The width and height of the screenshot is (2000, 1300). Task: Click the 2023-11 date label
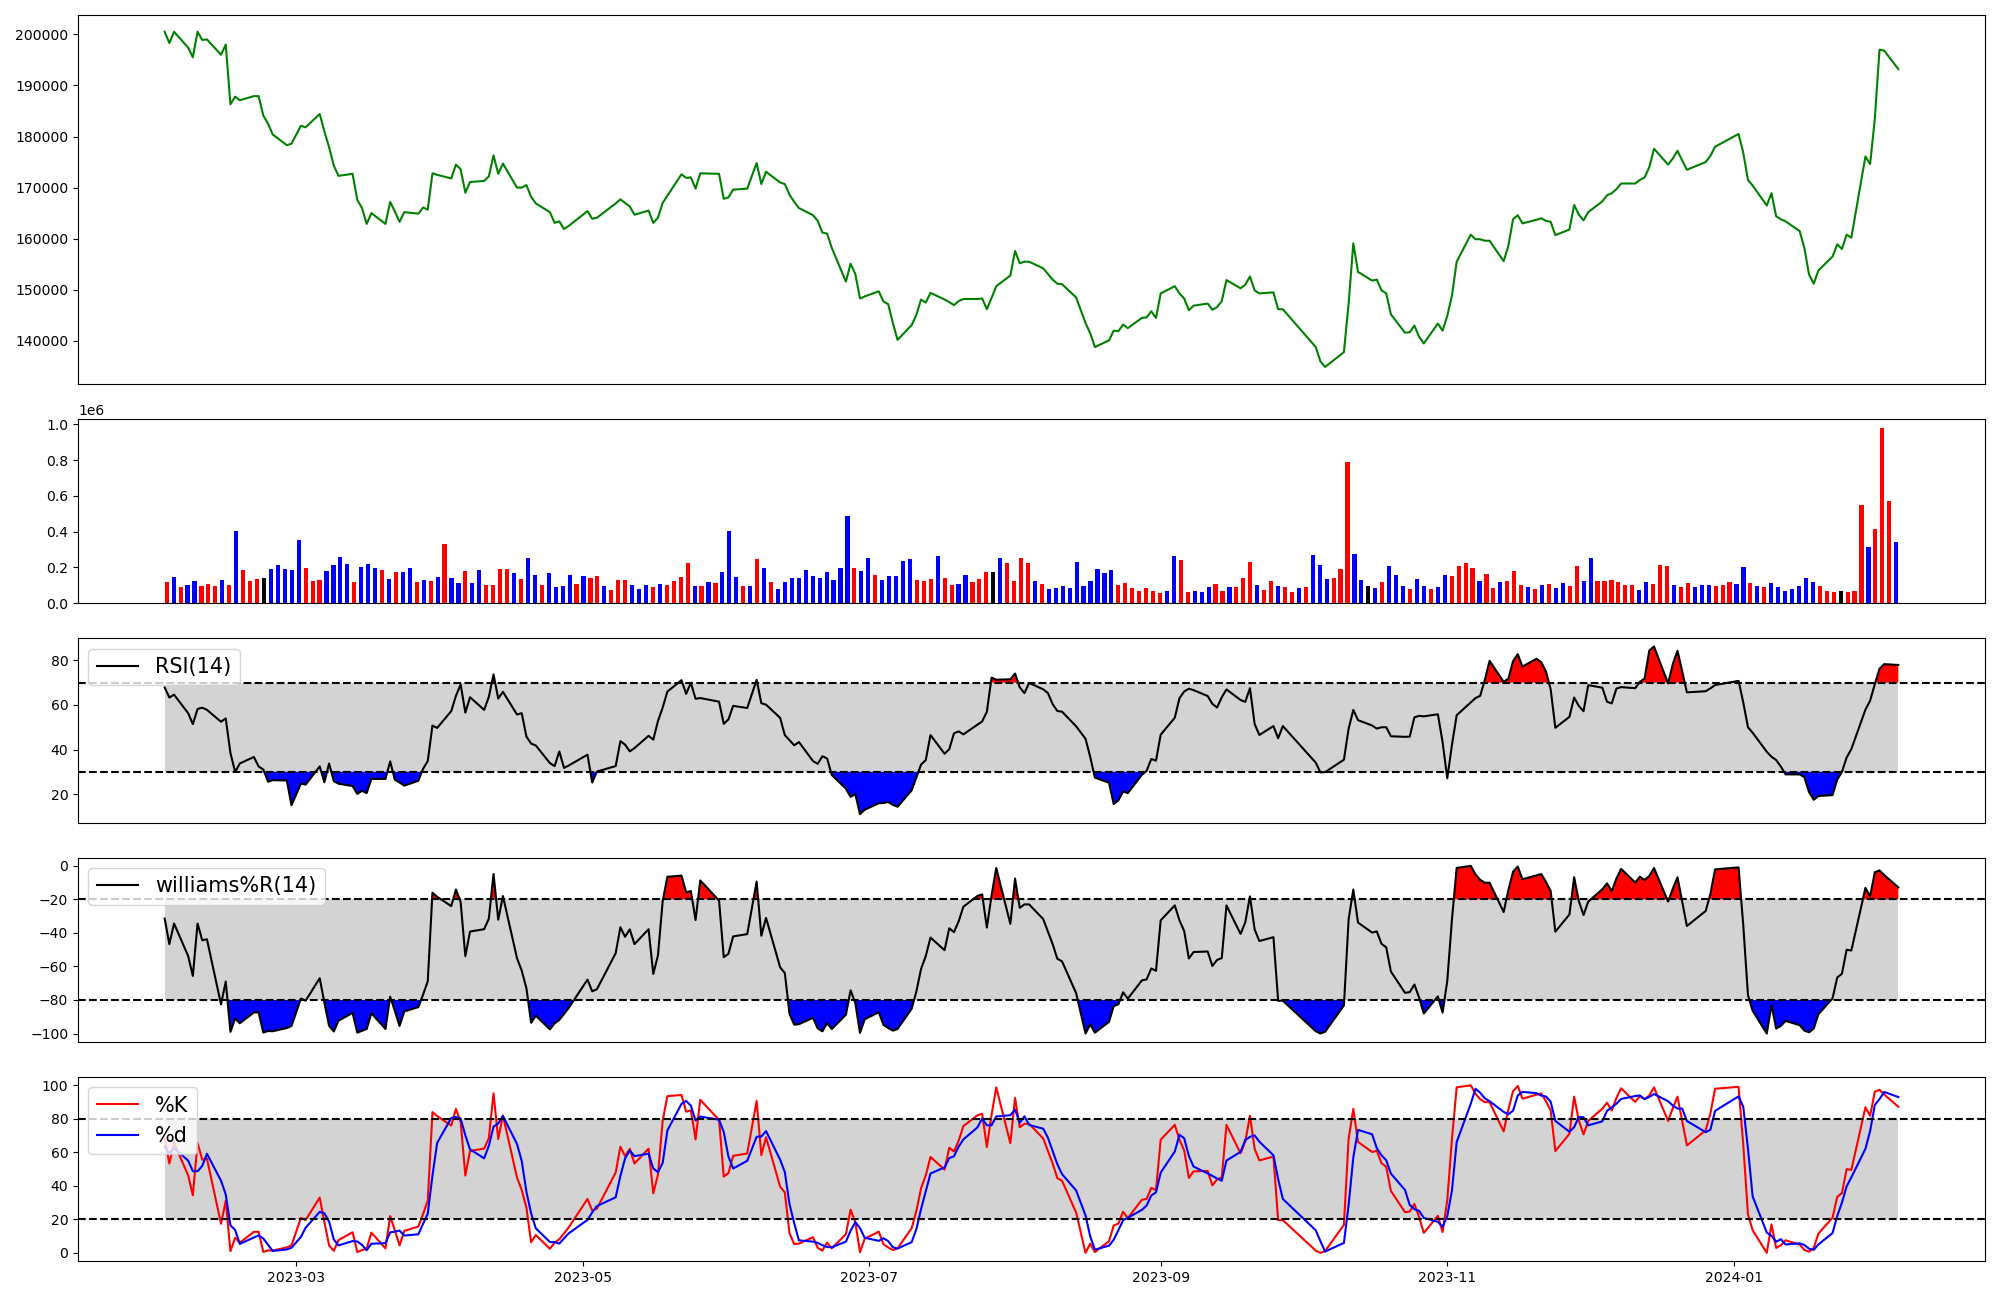click(1448, 1277)
